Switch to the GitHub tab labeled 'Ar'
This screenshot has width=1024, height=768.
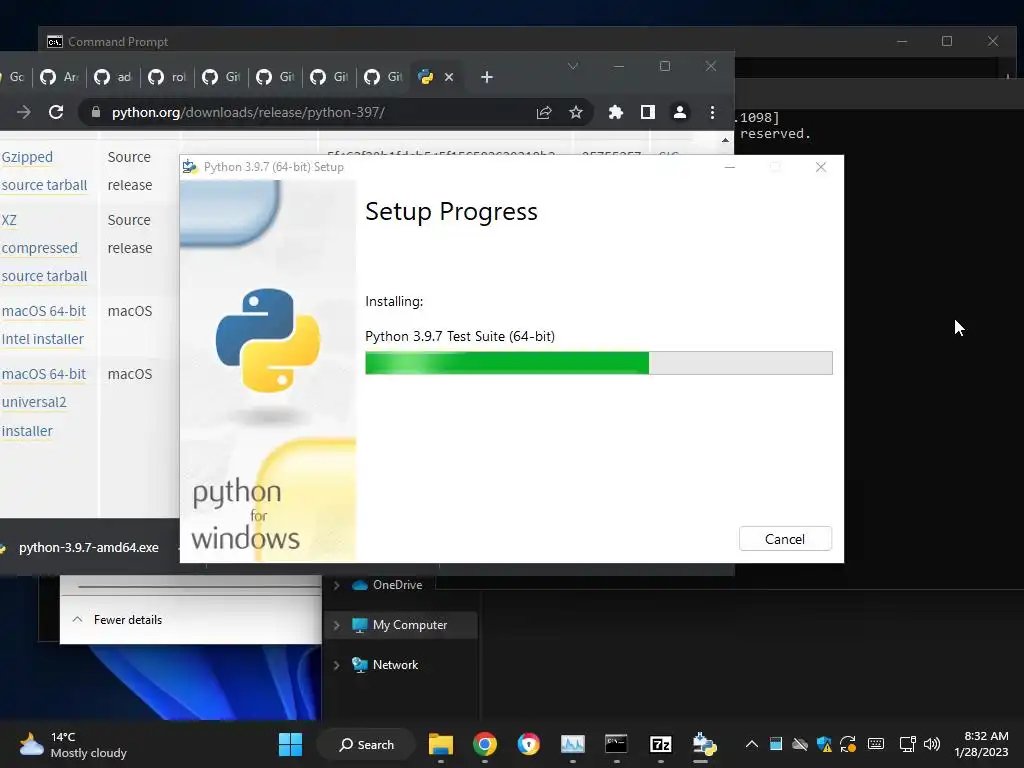pyautogui.click(x=59, y=77)
